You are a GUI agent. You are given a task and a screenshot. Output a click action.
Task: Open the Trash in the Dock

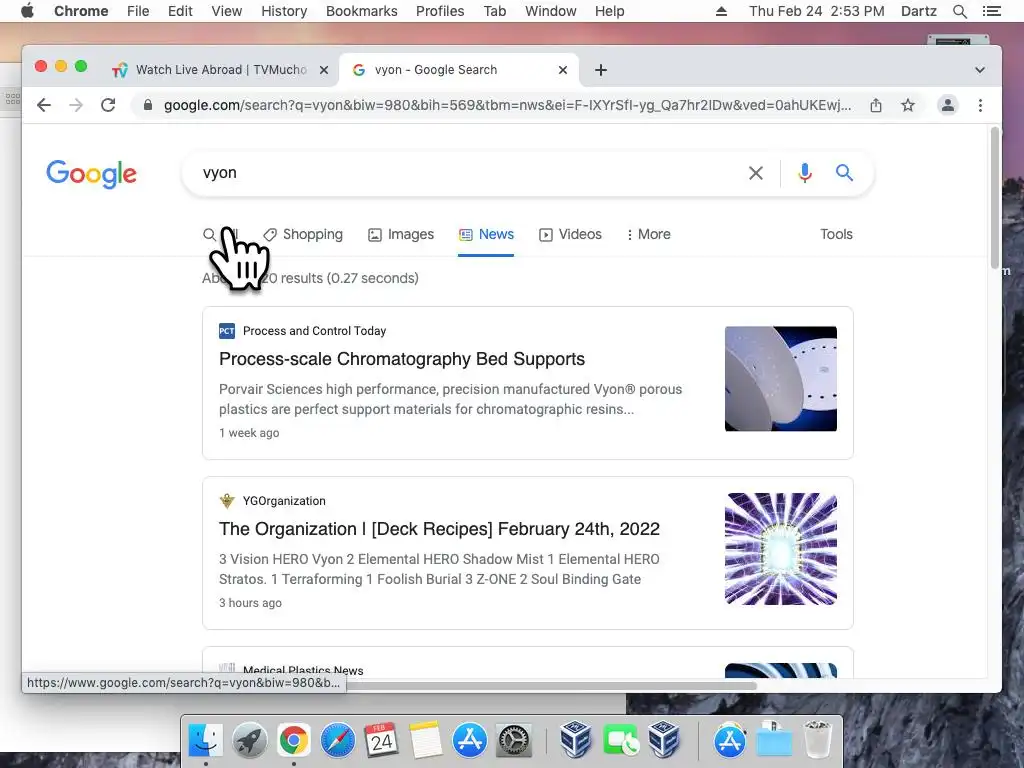pyautogui.click(x=816, y=740)
